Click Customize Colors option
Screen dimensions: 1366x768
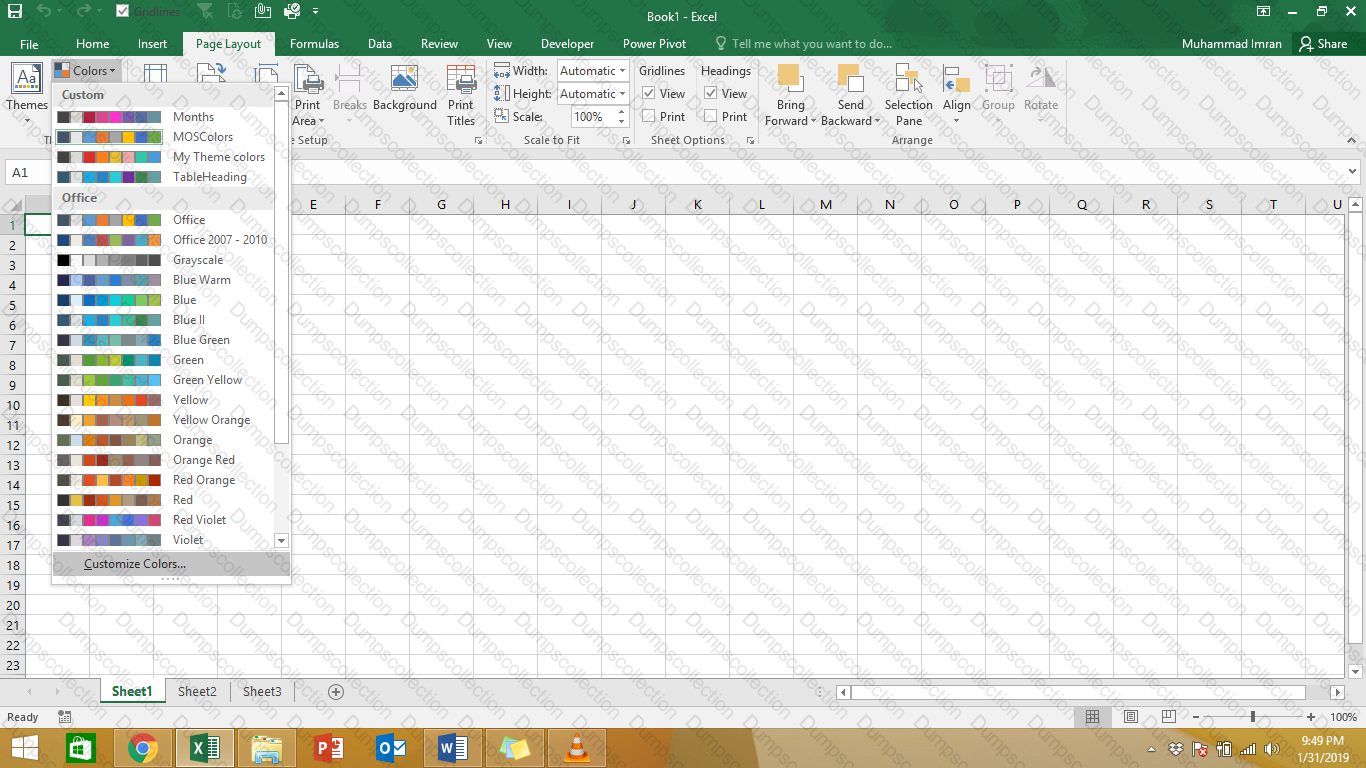pyautogui.click(x=135, y=564)
